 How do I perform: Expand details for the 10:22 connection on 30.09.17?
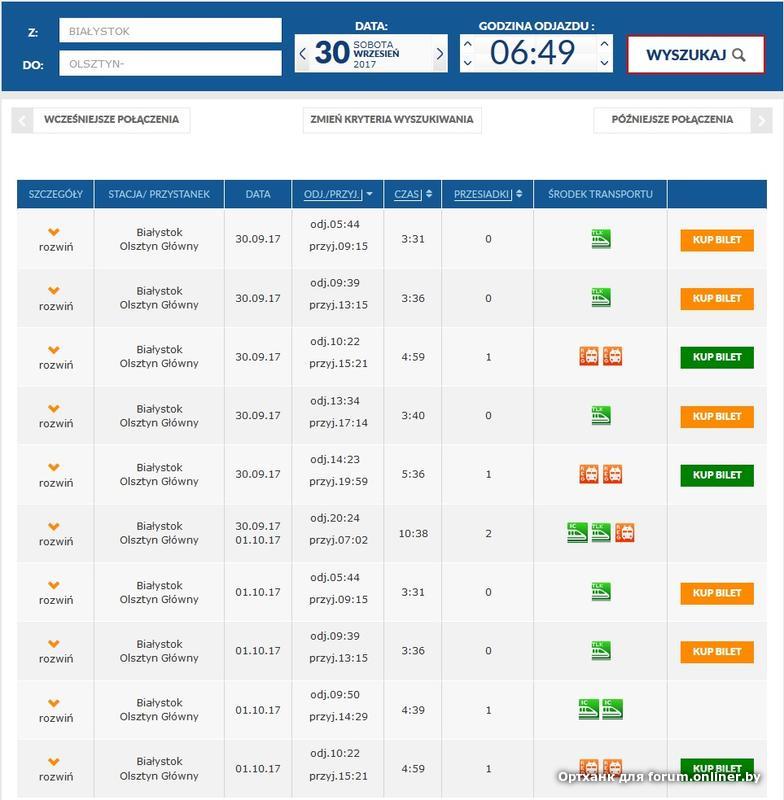coord(55,357)
